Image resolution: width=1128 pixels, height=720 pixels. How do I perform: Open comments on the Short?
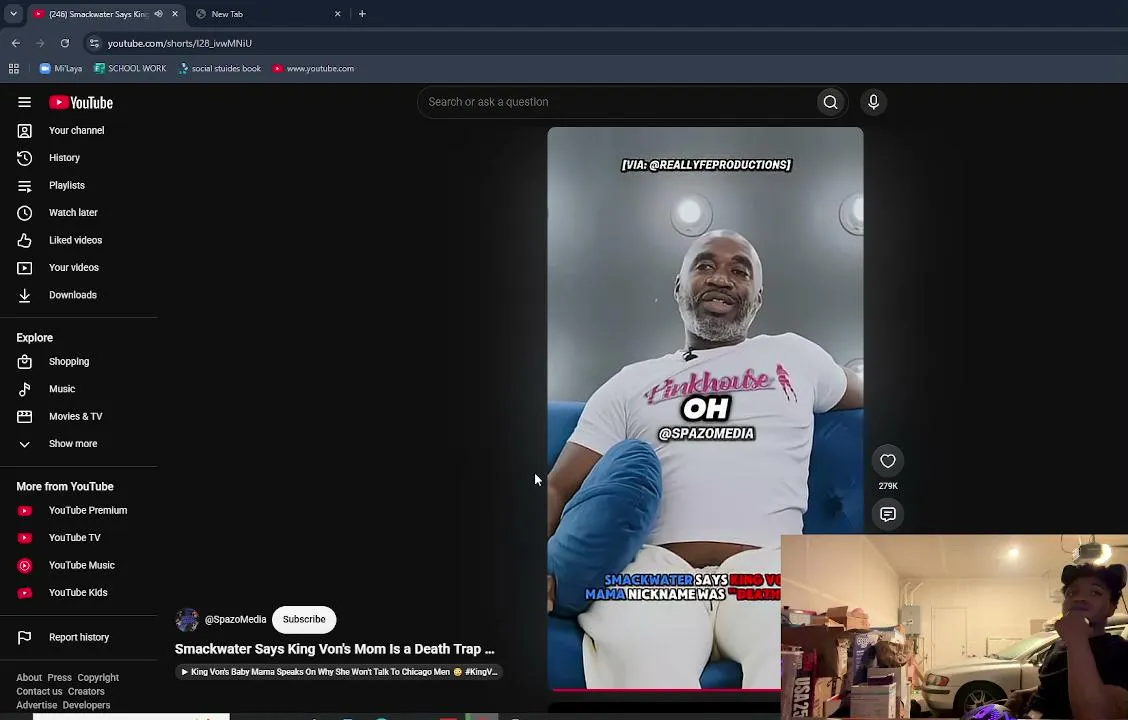pos(888,514)
